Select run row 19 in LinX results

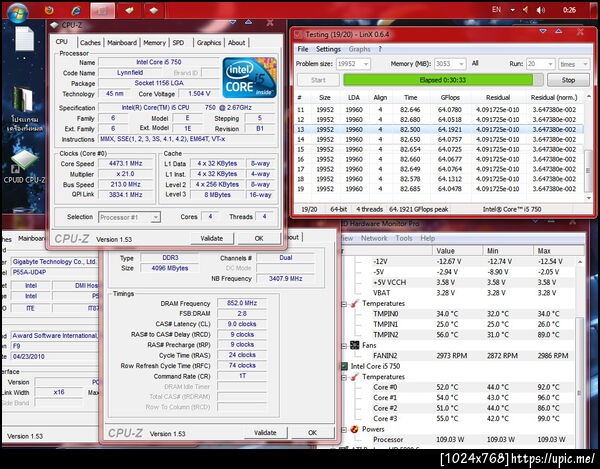pos(439,189)
